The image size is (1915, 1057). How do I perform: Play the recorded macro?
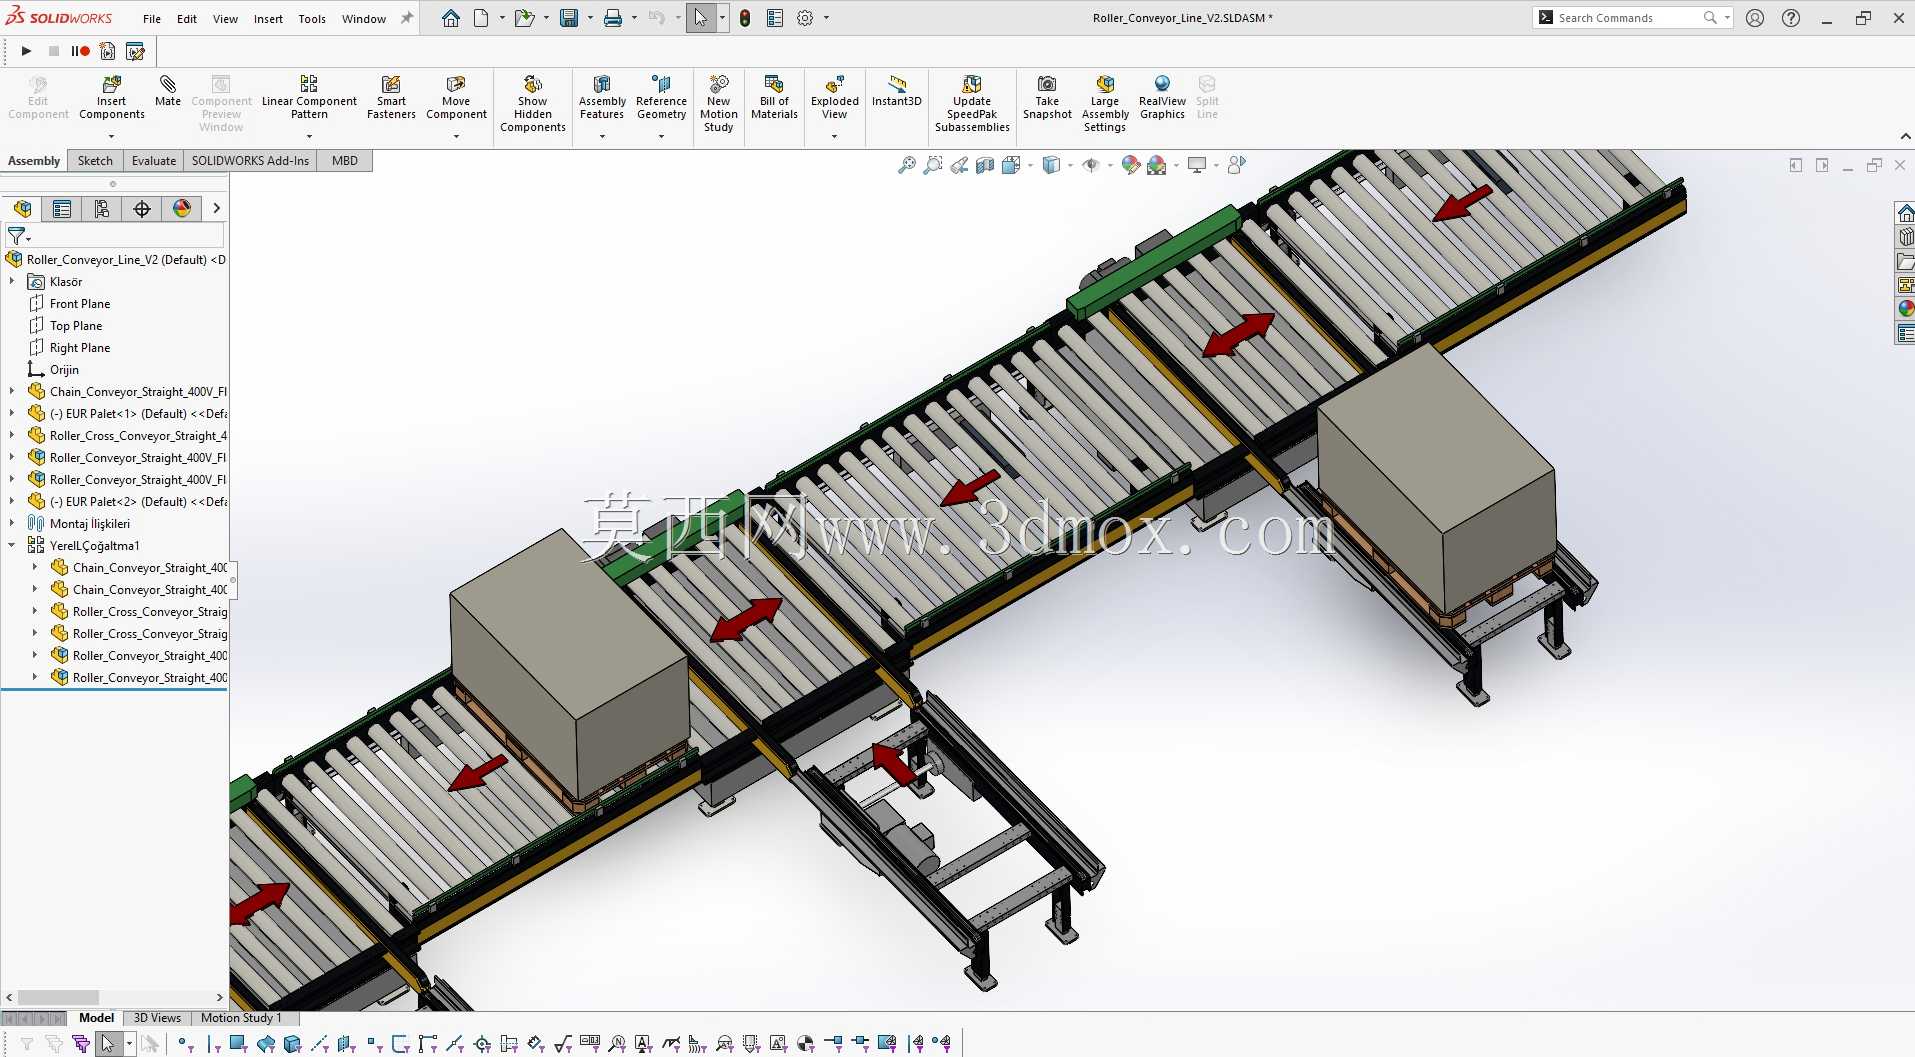(26, 51)
